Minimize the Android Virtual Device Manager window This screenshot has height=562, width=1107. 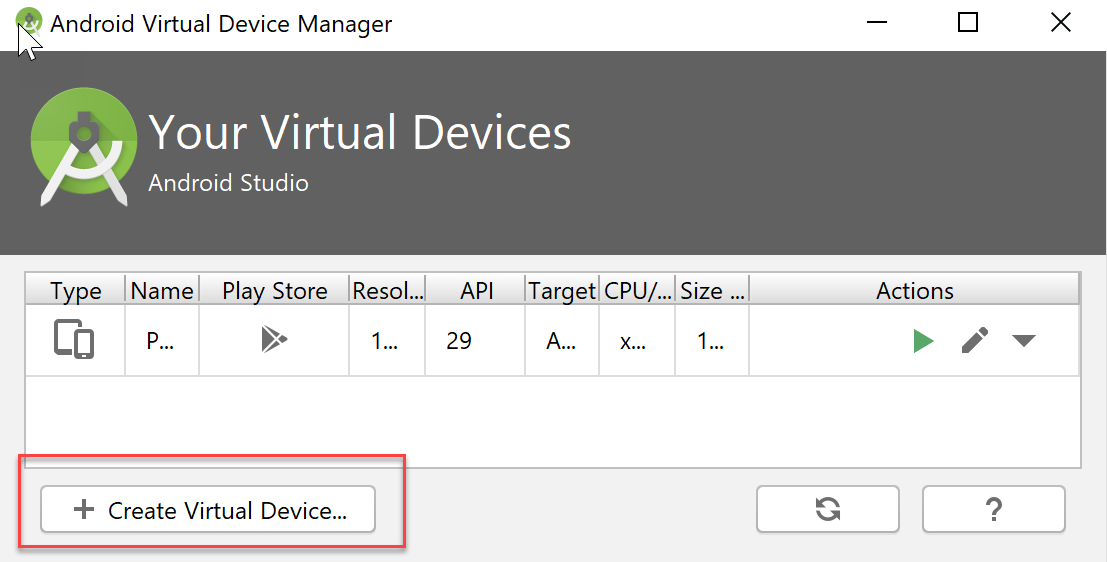tap(876, 23)
